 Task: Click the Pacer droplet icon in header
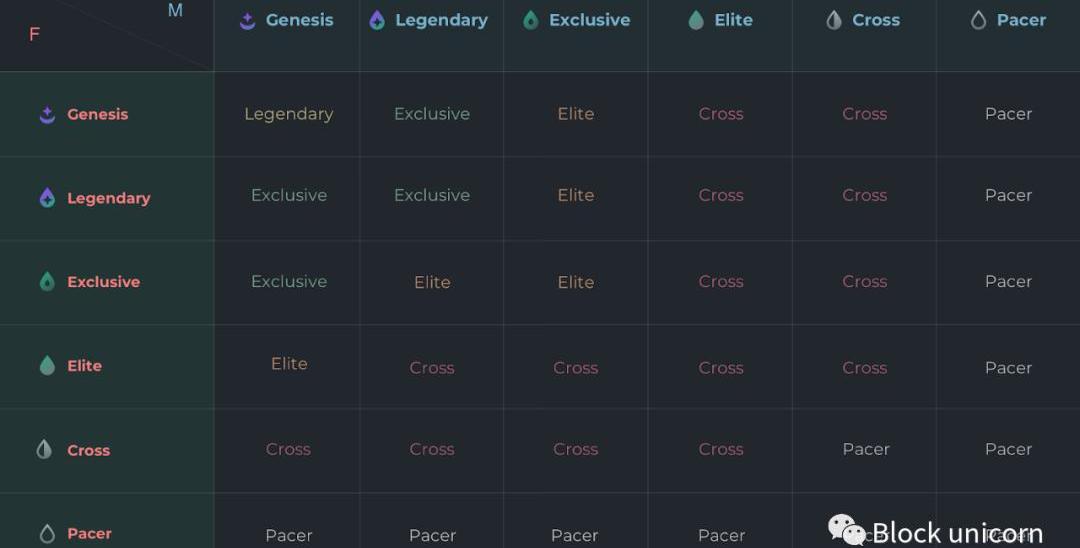tap(978, 20)
